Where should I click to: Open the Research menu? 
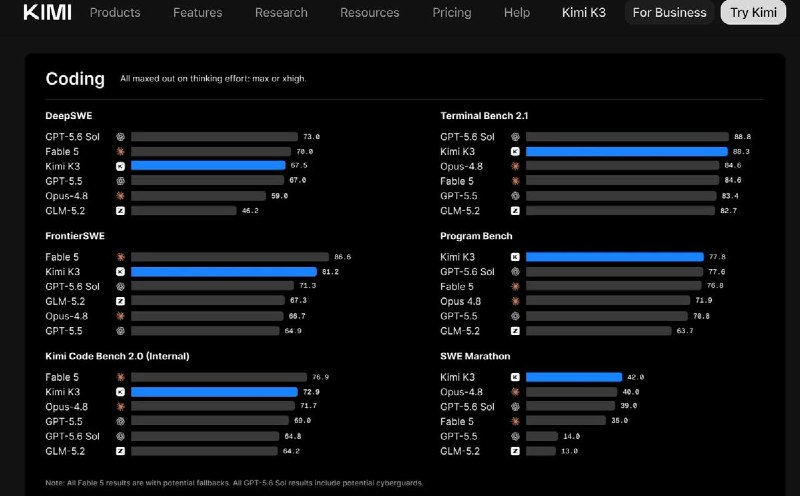click(x=281, y=12)
